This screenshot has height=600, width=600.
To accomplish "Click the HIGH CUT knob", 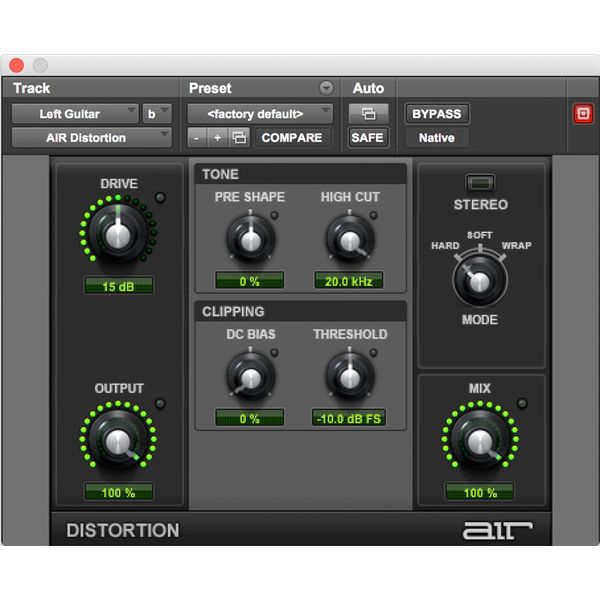I will 349,239.
